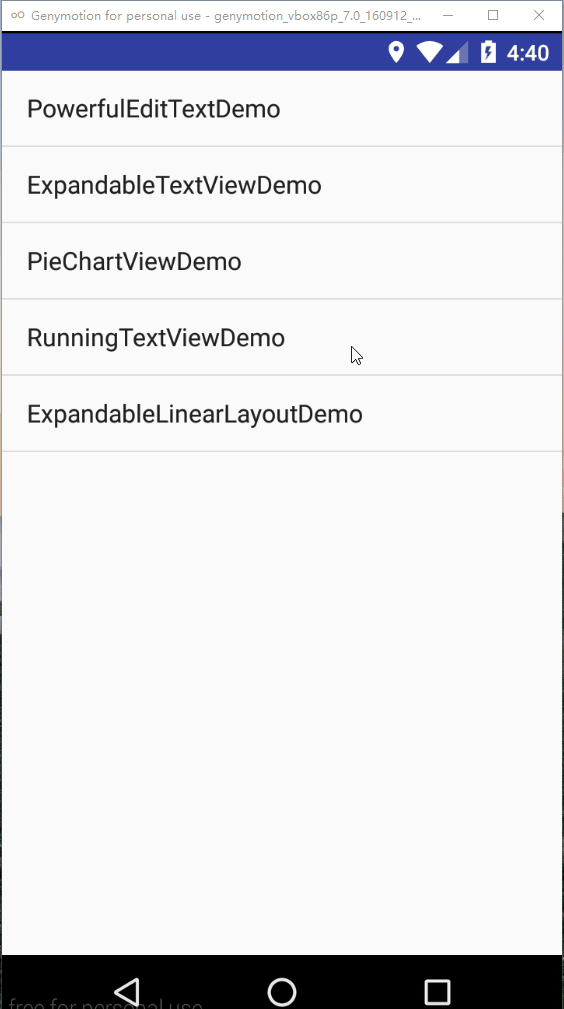Screen dimensions: 564x1009
Task: Tap the Wi-Fi status icon
Action: coord(429,52)
